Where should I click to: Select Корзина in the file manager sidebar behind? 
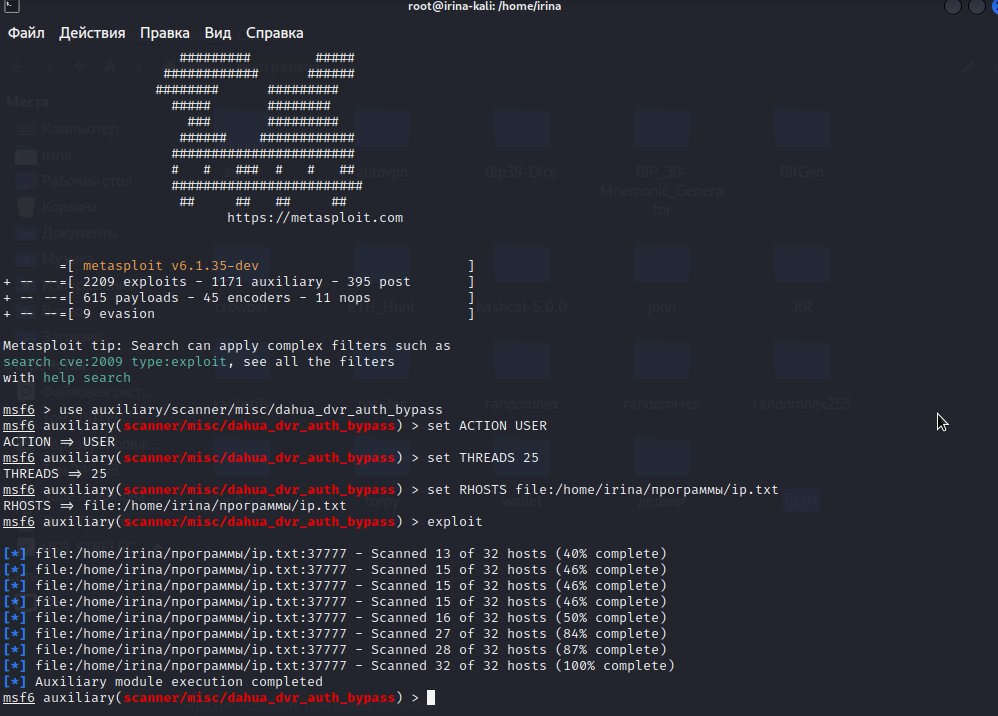(56, 207)
